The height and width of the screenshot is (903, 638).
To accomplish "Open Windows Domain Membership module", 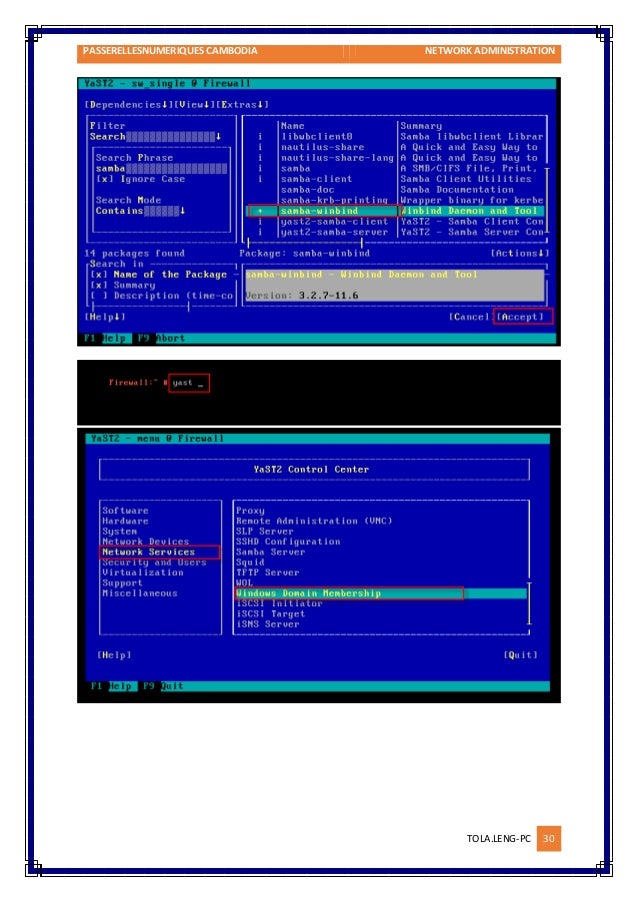I will point(381,593).
